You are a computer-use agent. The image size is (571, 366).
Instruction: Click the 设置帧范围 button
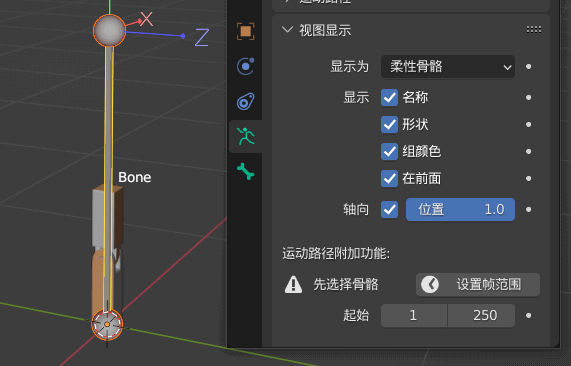pyautogui.click(x=478, y=284)
